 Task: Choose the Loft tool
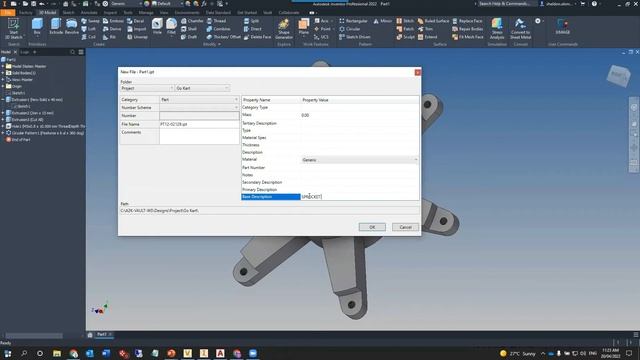[x=89, y=29]
